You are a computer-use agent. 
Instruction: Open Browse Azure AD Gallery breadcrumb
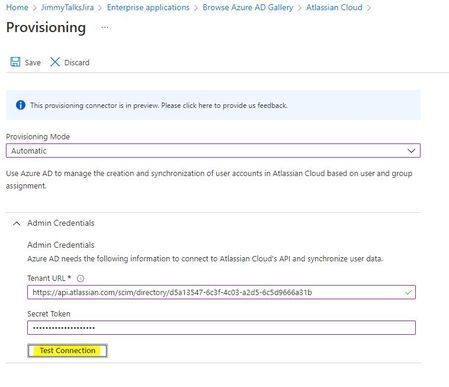pyautogui.click(x=248, y=7)
